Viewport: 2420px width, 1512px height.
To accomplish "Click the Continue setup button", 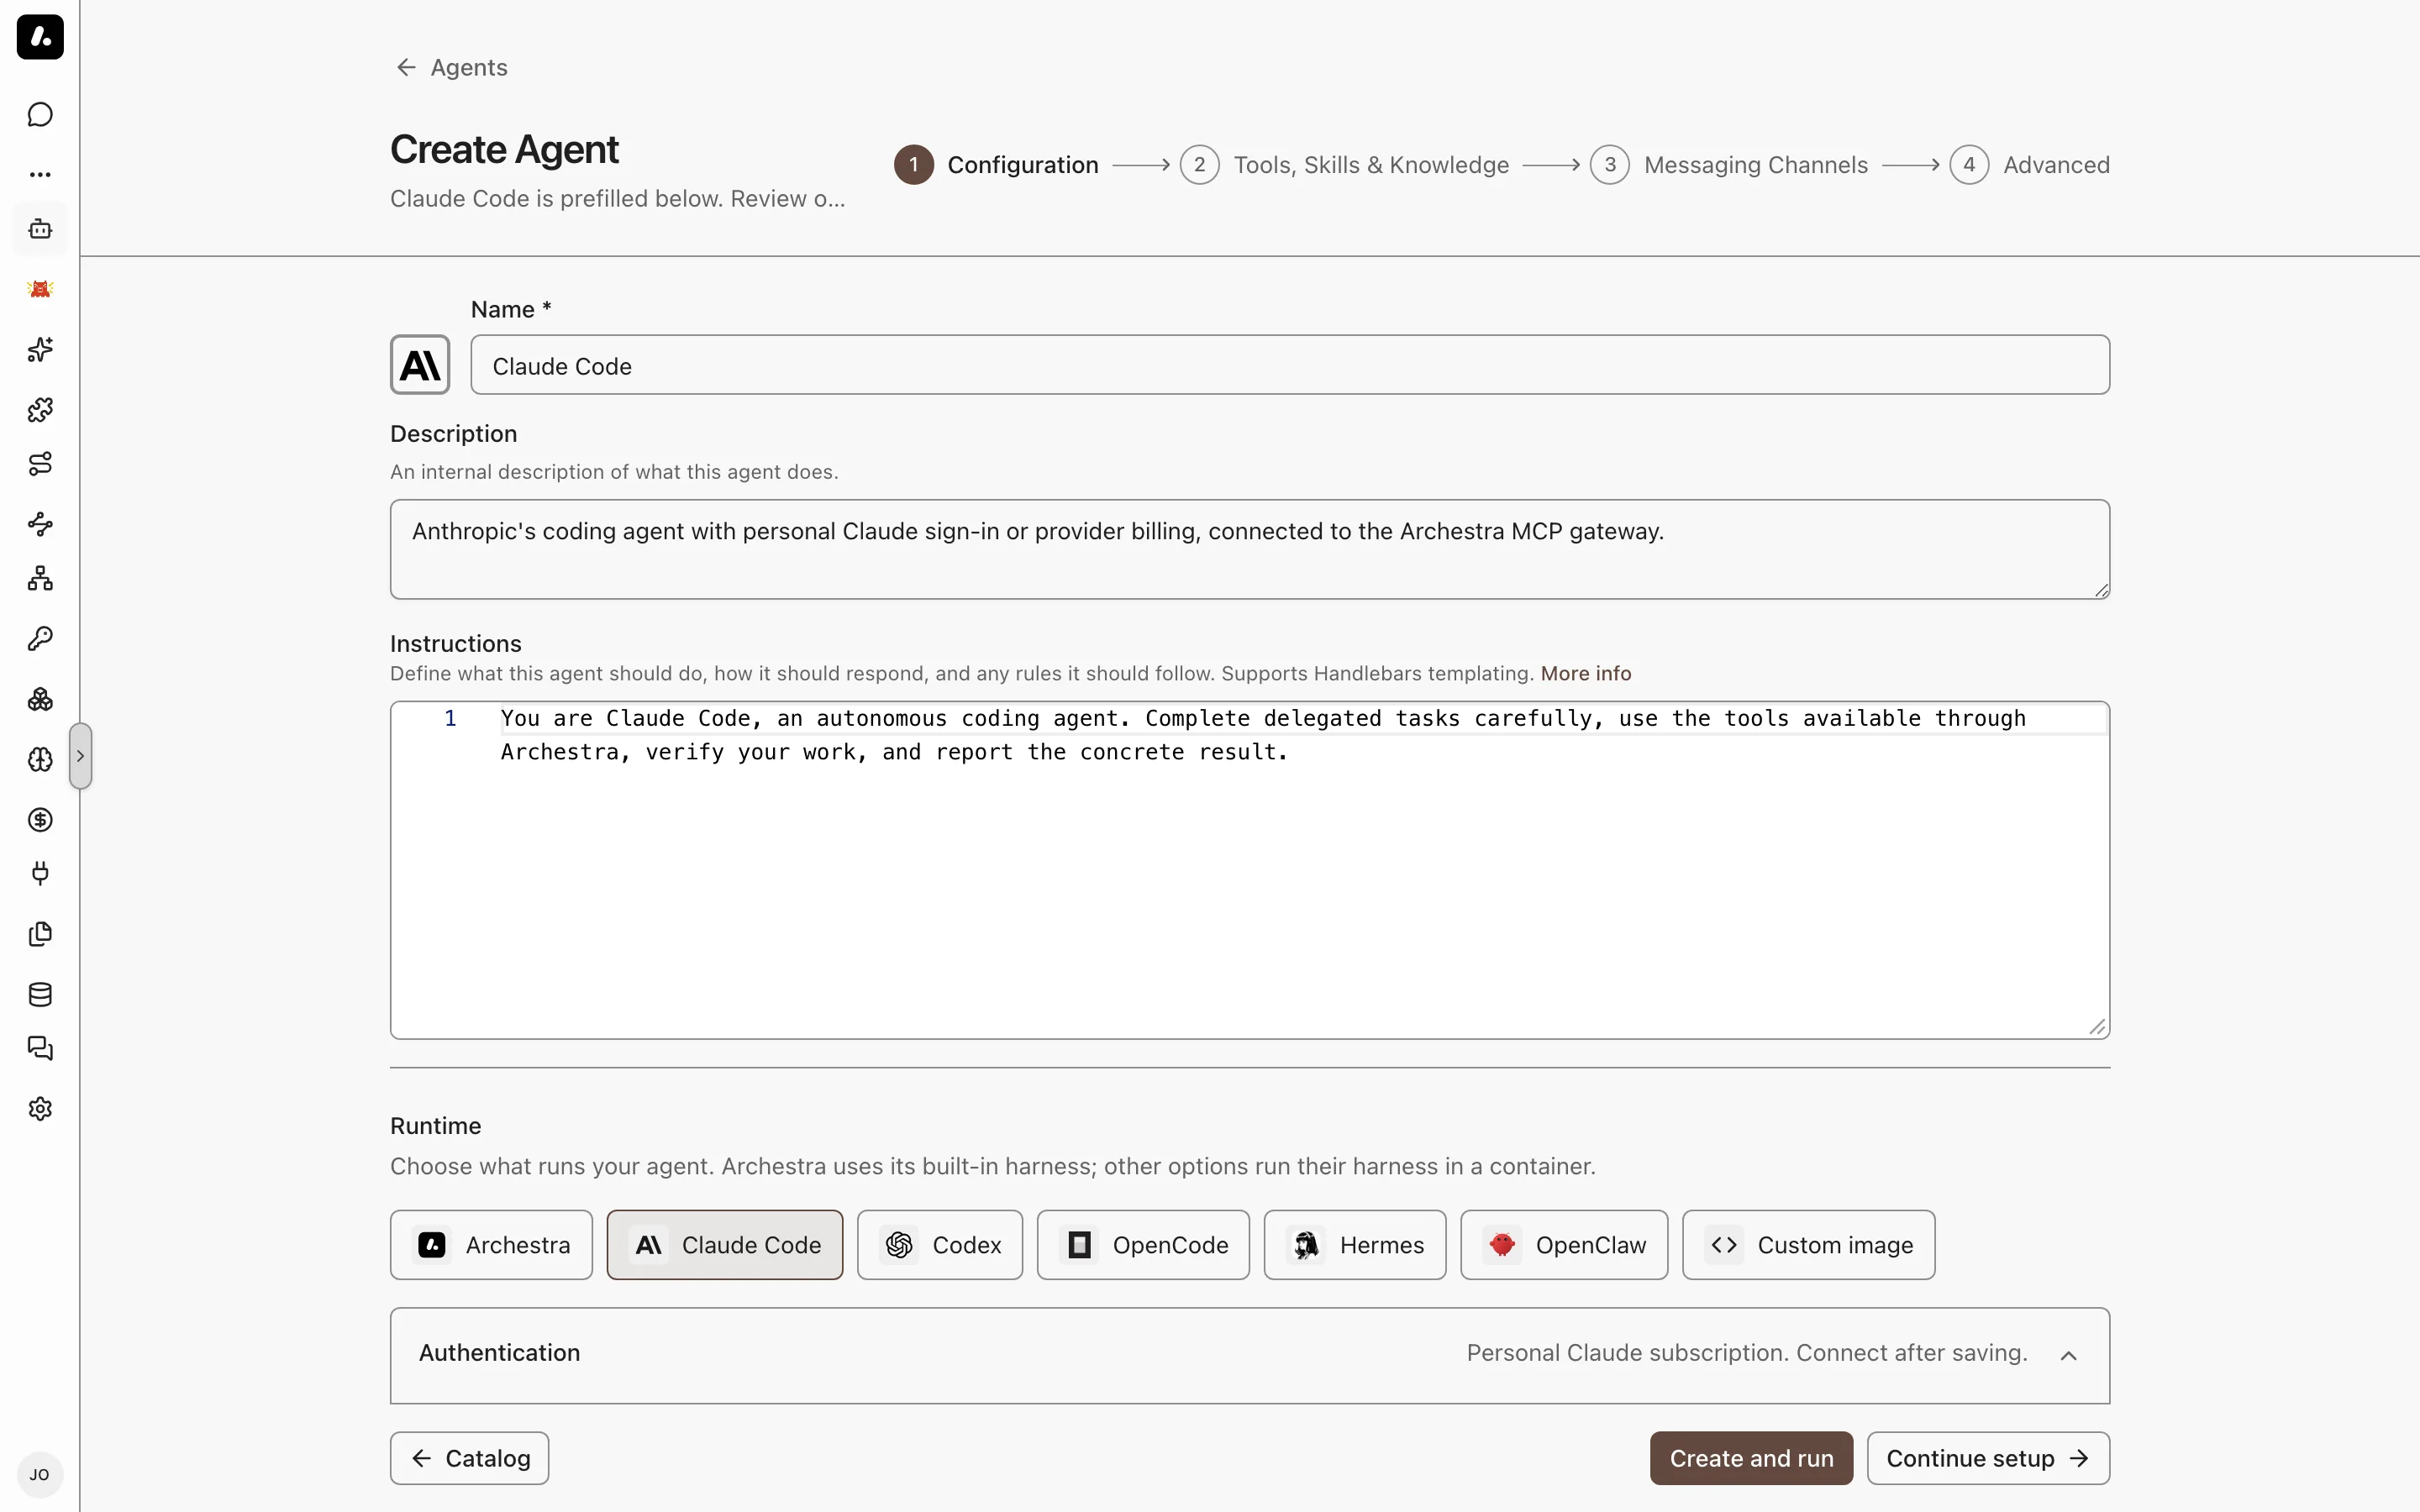I will [1988, 1458].
